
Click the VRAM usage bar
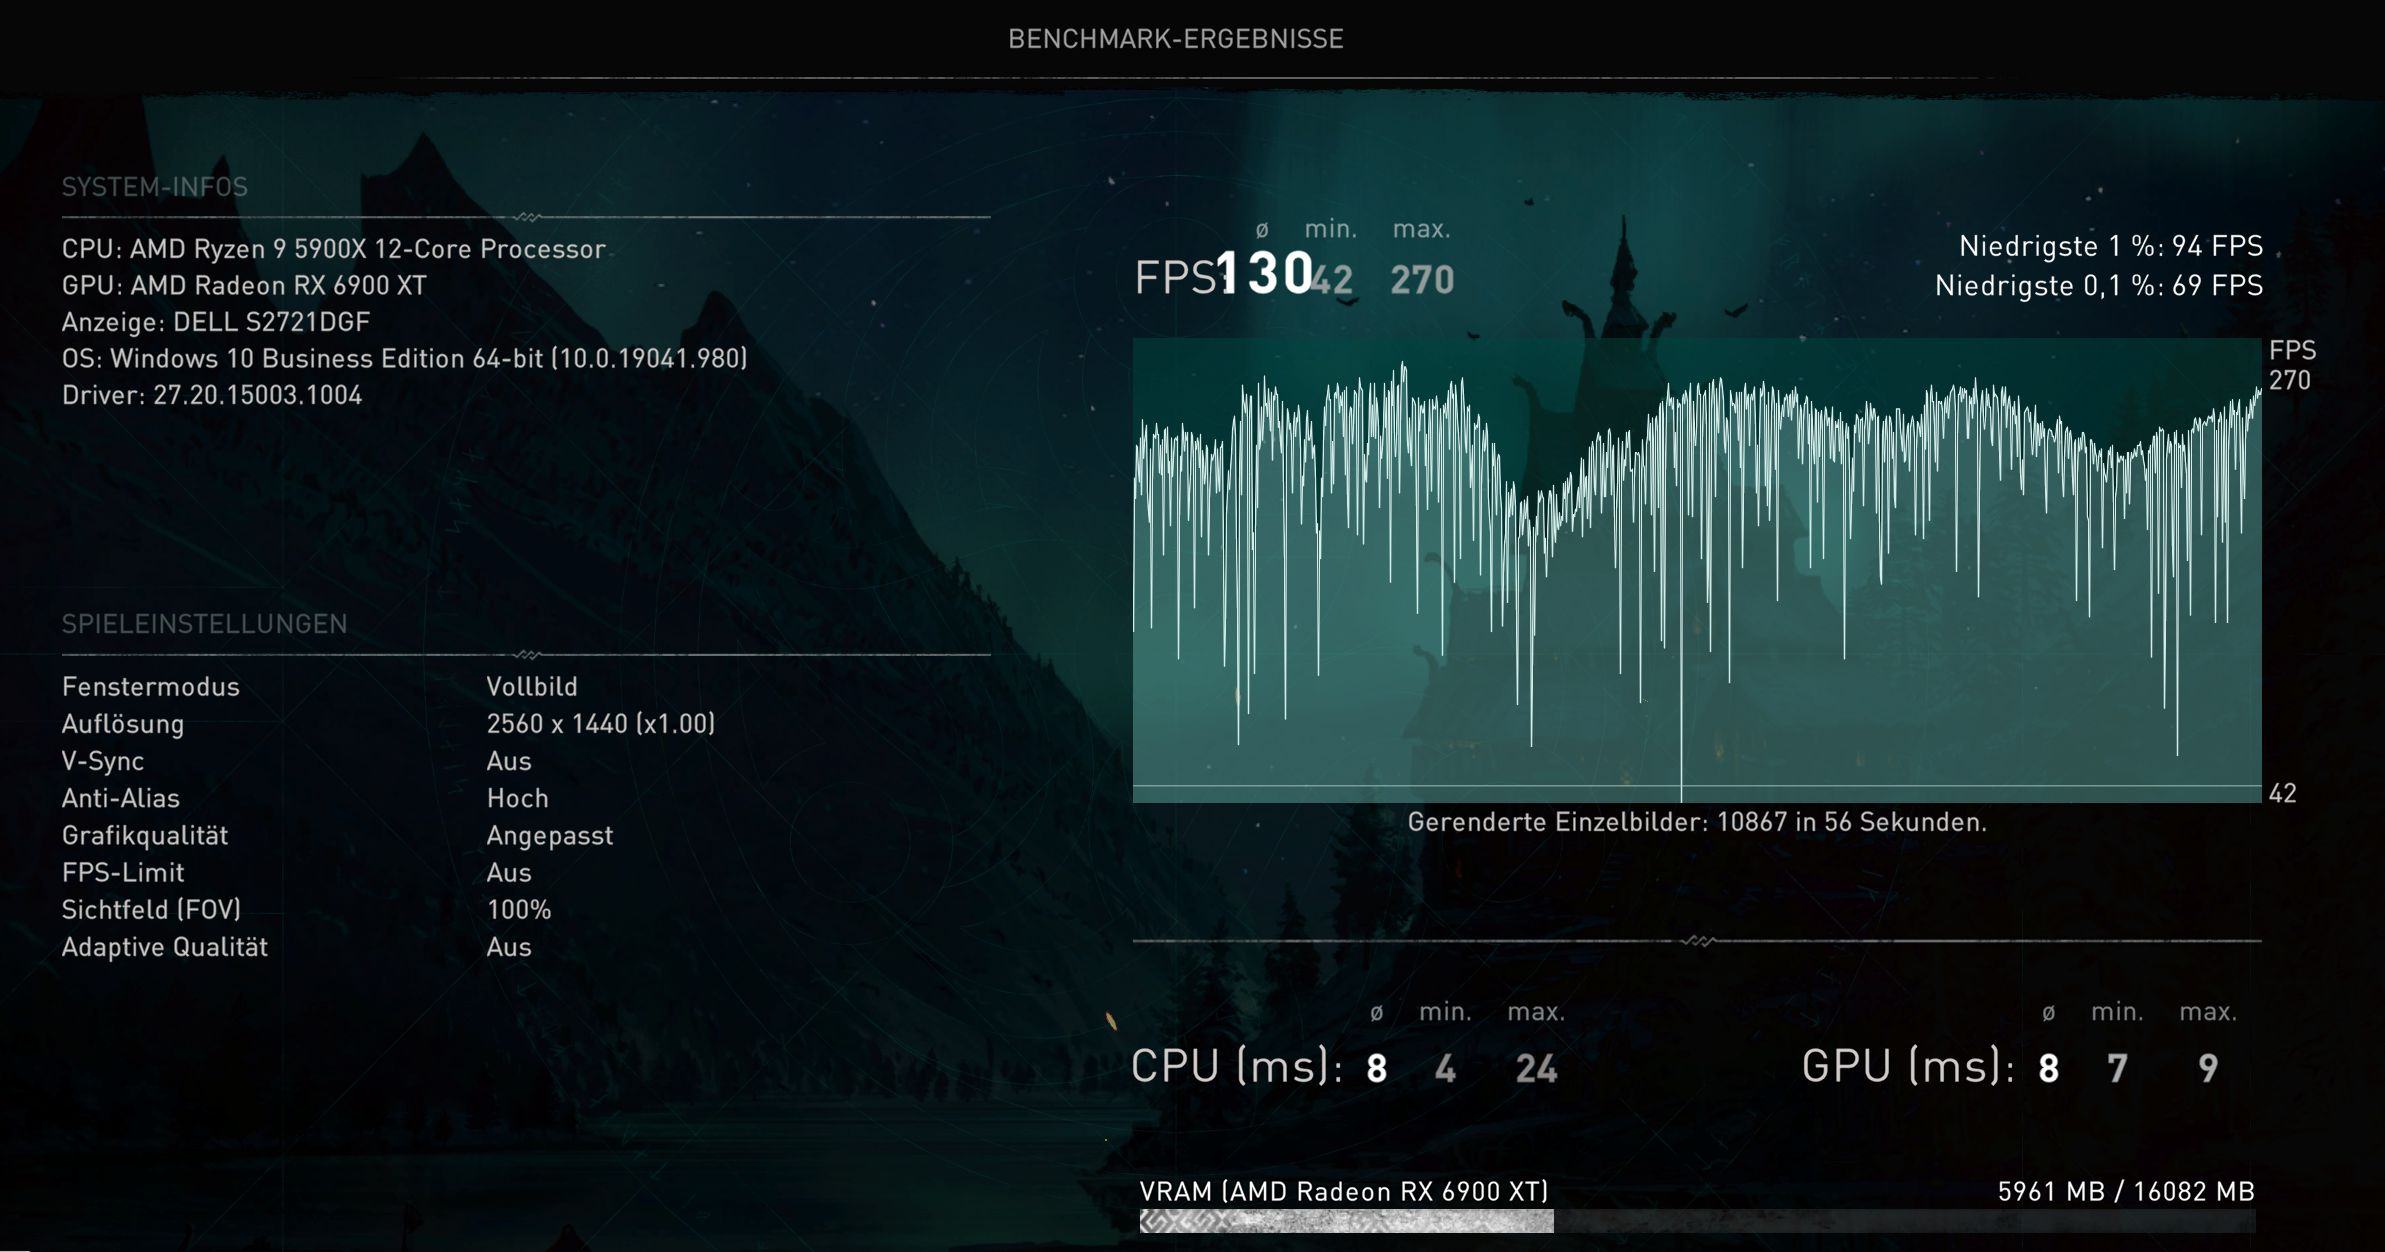click(1697, 1221)
